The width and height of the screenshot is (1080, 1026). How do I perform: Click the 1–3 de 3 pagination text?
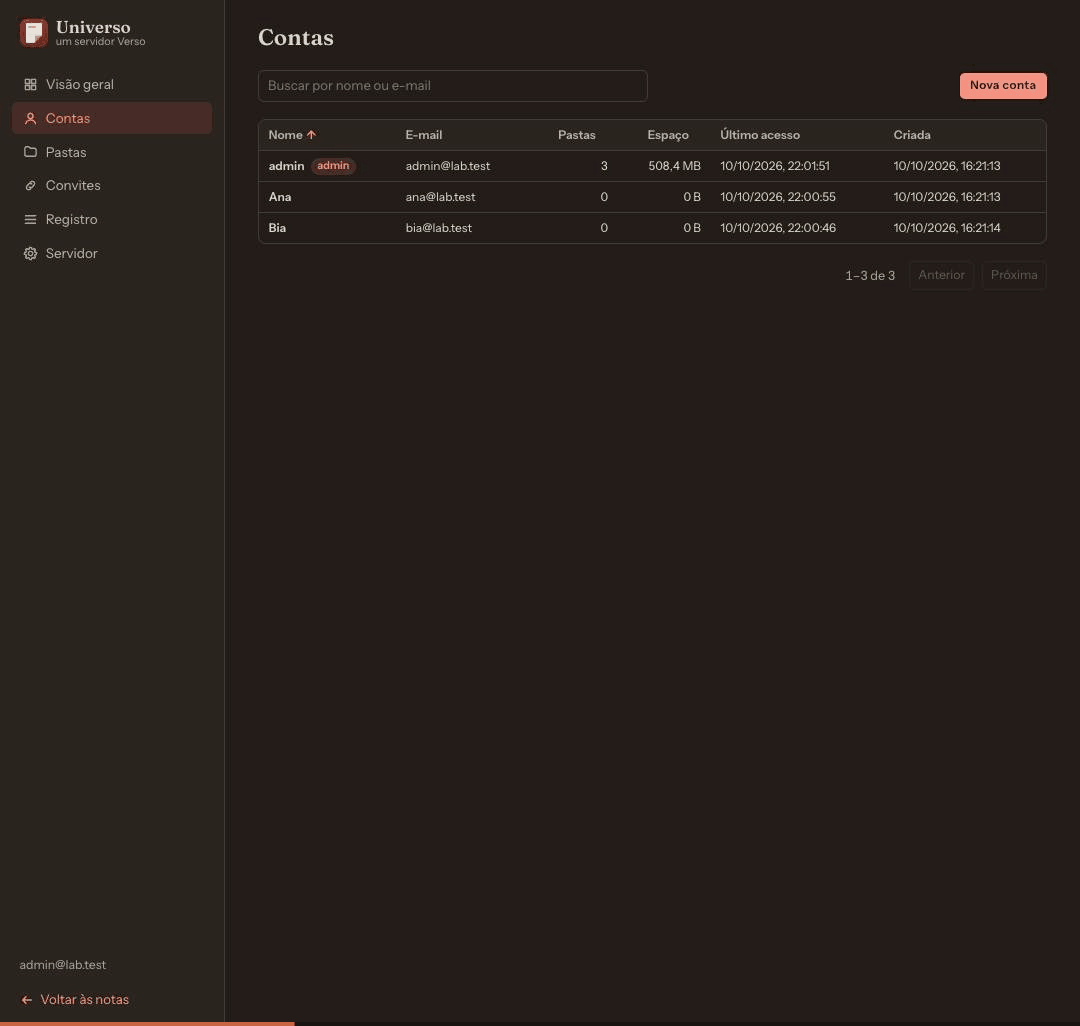click(x=870, y=275)
